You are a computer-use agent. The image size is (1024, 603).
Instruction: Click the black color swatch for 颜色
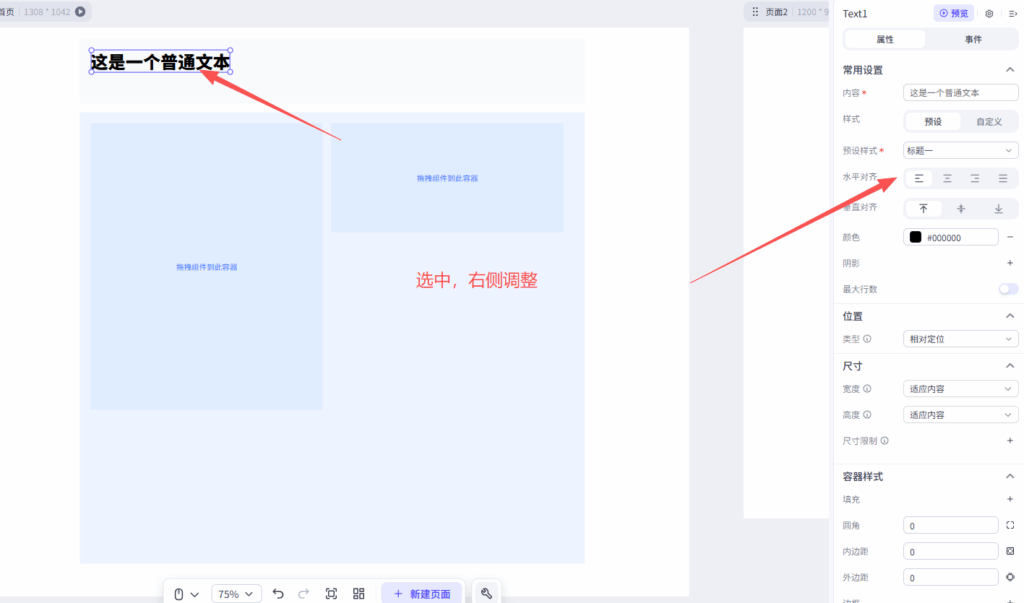tap(915, 238)
